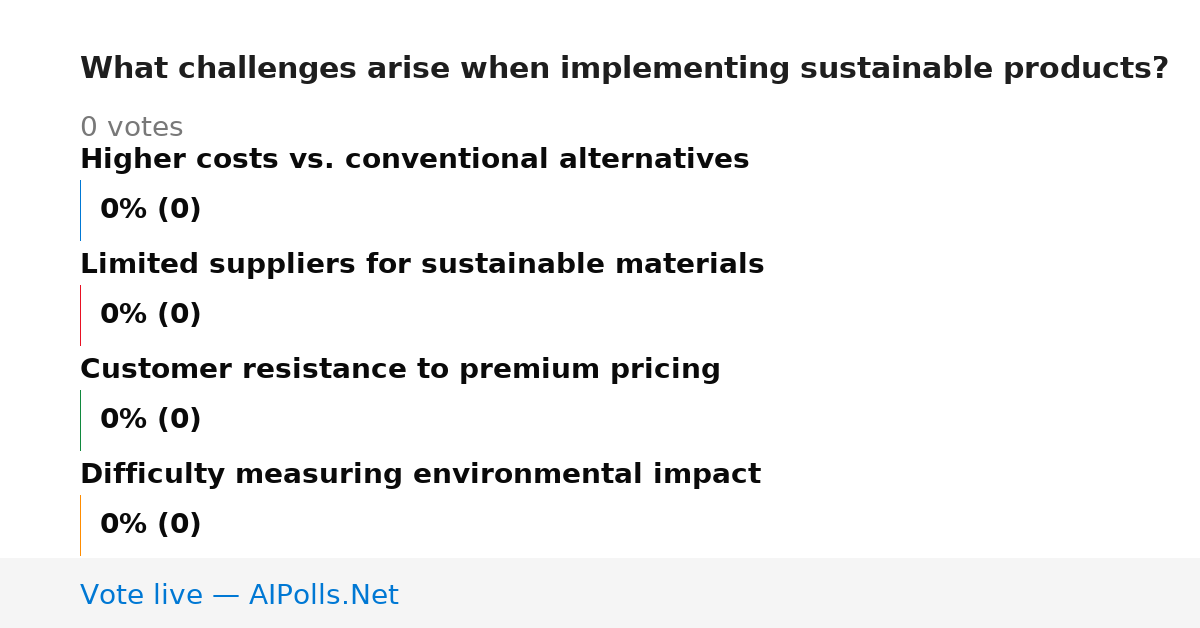The height and width of the screenshot is (628, 1200).
Task: Select Limited suppliers for sustainable materials option
Action: [422, 264]
